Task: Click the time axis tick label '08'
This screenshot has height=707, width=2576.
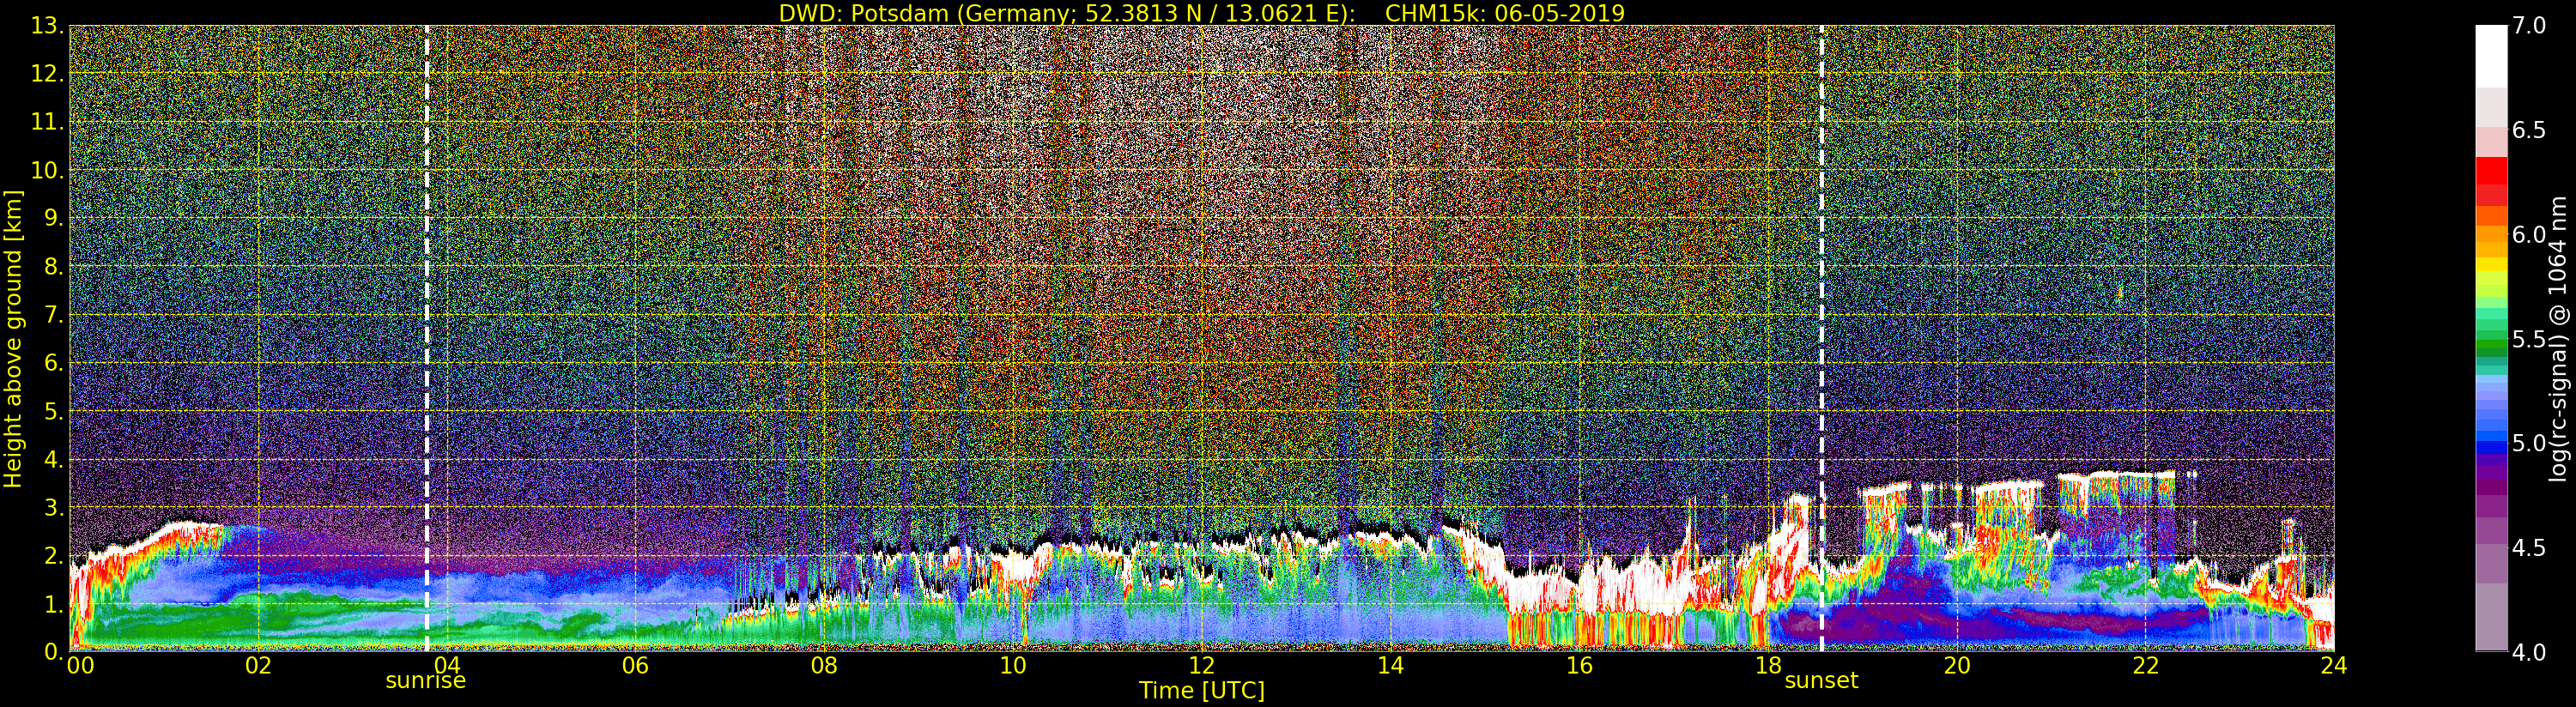Action: (x=824, y=665)
